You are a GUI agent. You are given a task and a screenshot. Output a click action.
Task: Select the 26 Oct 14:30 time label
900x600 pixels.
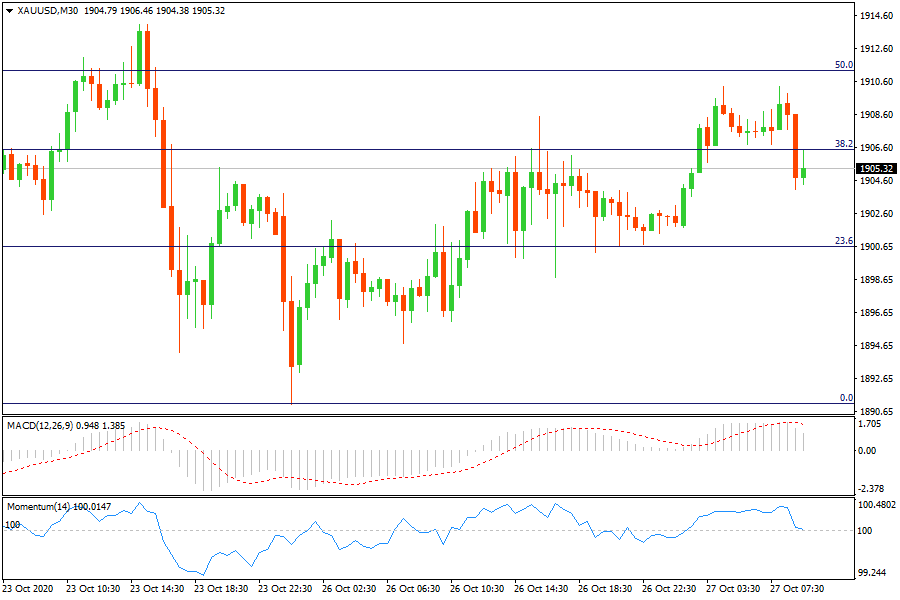pyautogui.click(x=540, y=589)
